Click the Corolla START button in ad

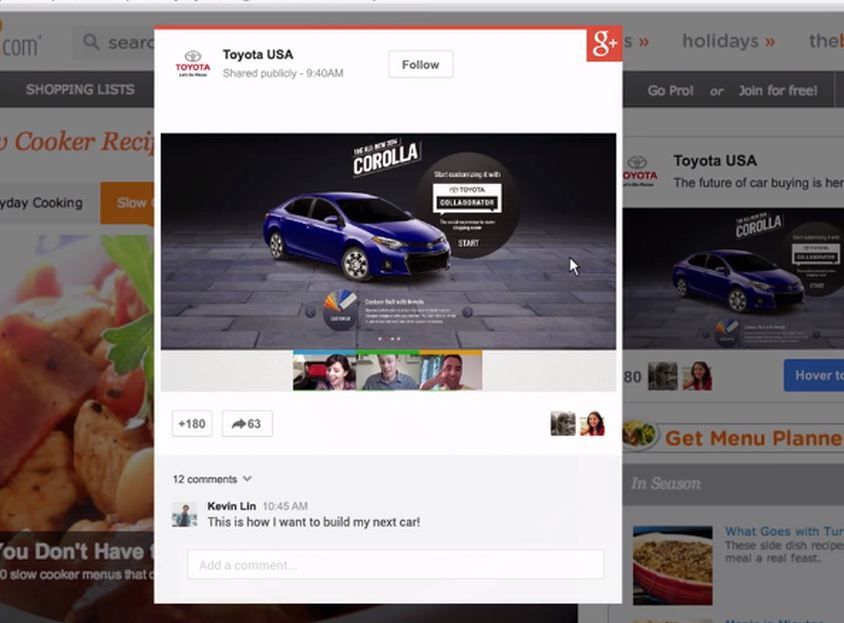pos(468,243)
